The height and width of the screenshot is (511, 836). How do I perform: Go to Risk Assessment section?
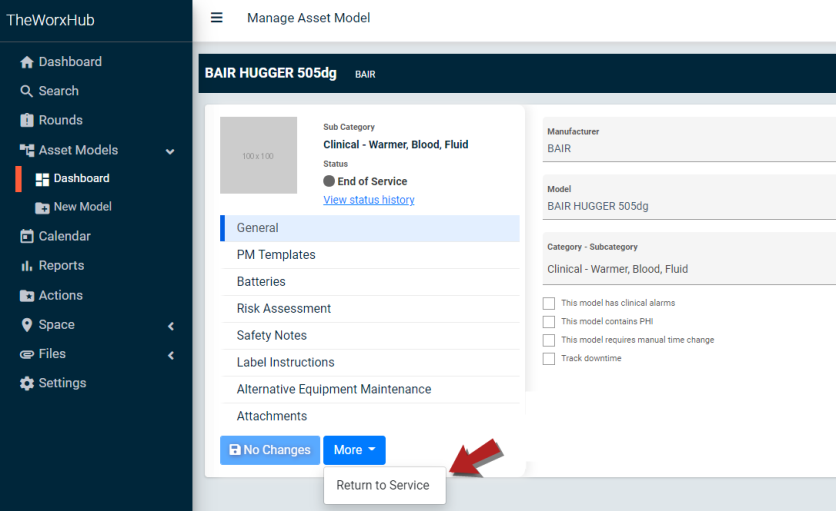click(x=370, y=309)
